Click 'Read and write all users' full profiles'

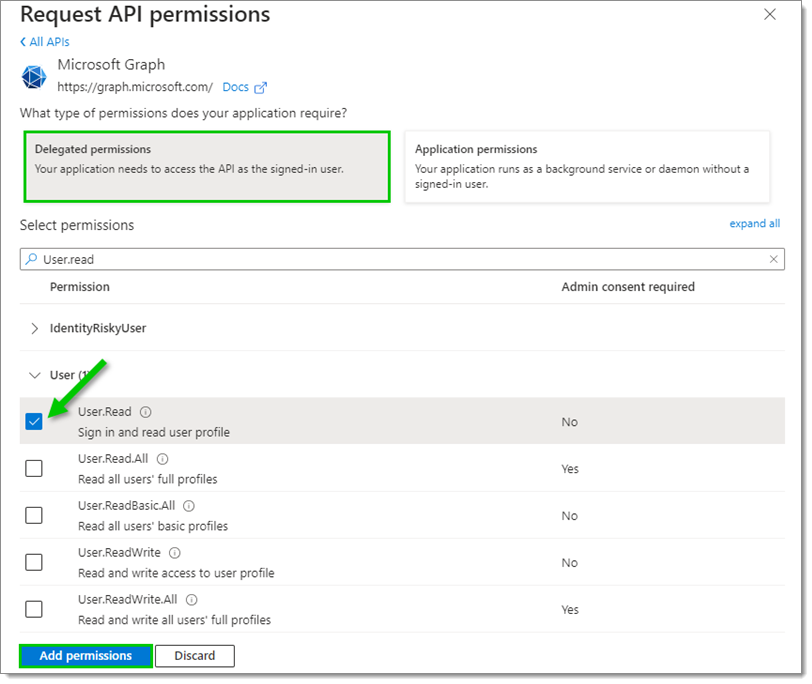point(175,620)
